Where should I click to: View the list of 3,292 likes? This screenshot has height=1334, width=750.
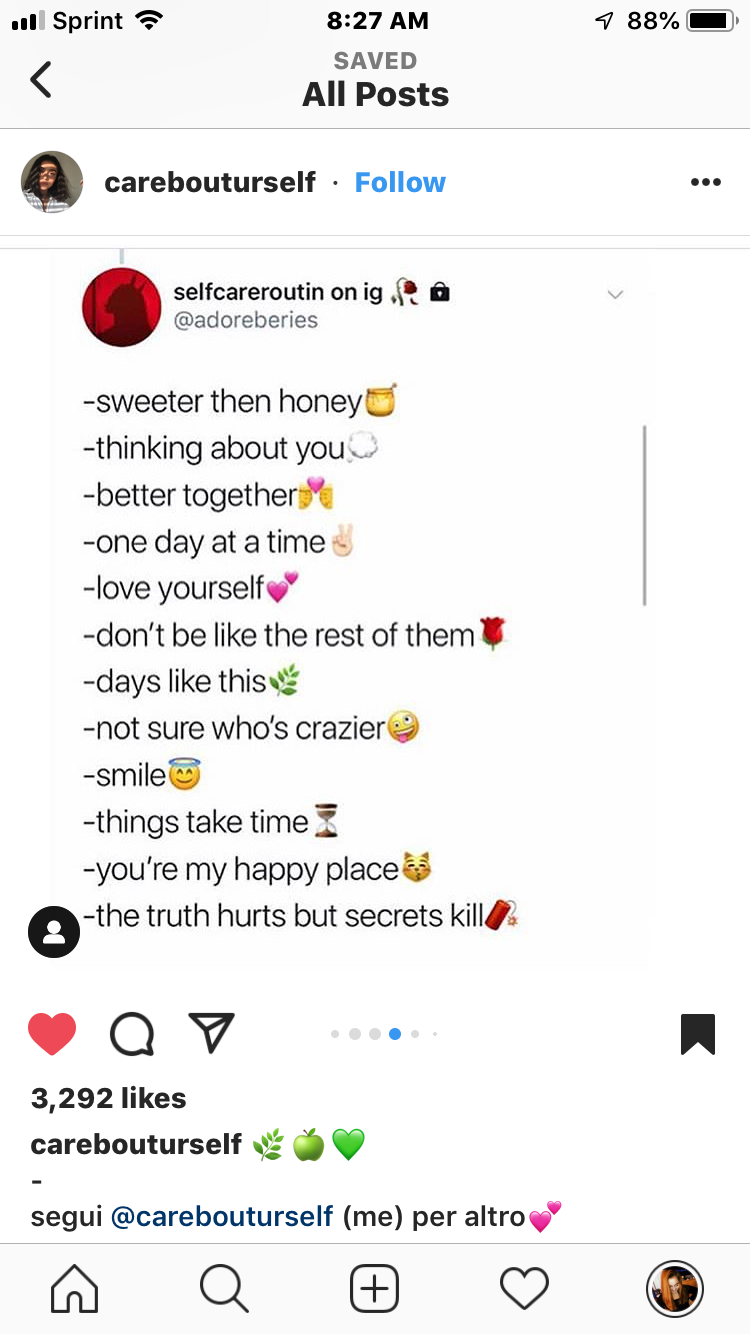[109, 1098]
